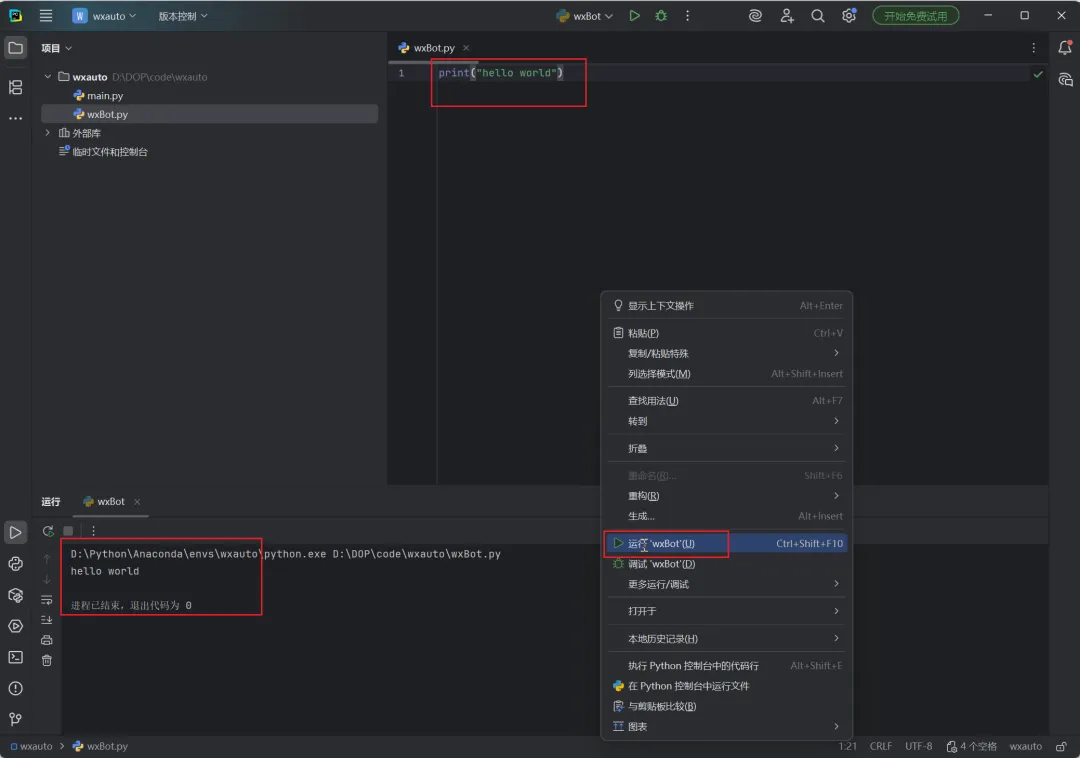
Task: Debug wxBot with the bug icon
Action: (x=661, y=15)
